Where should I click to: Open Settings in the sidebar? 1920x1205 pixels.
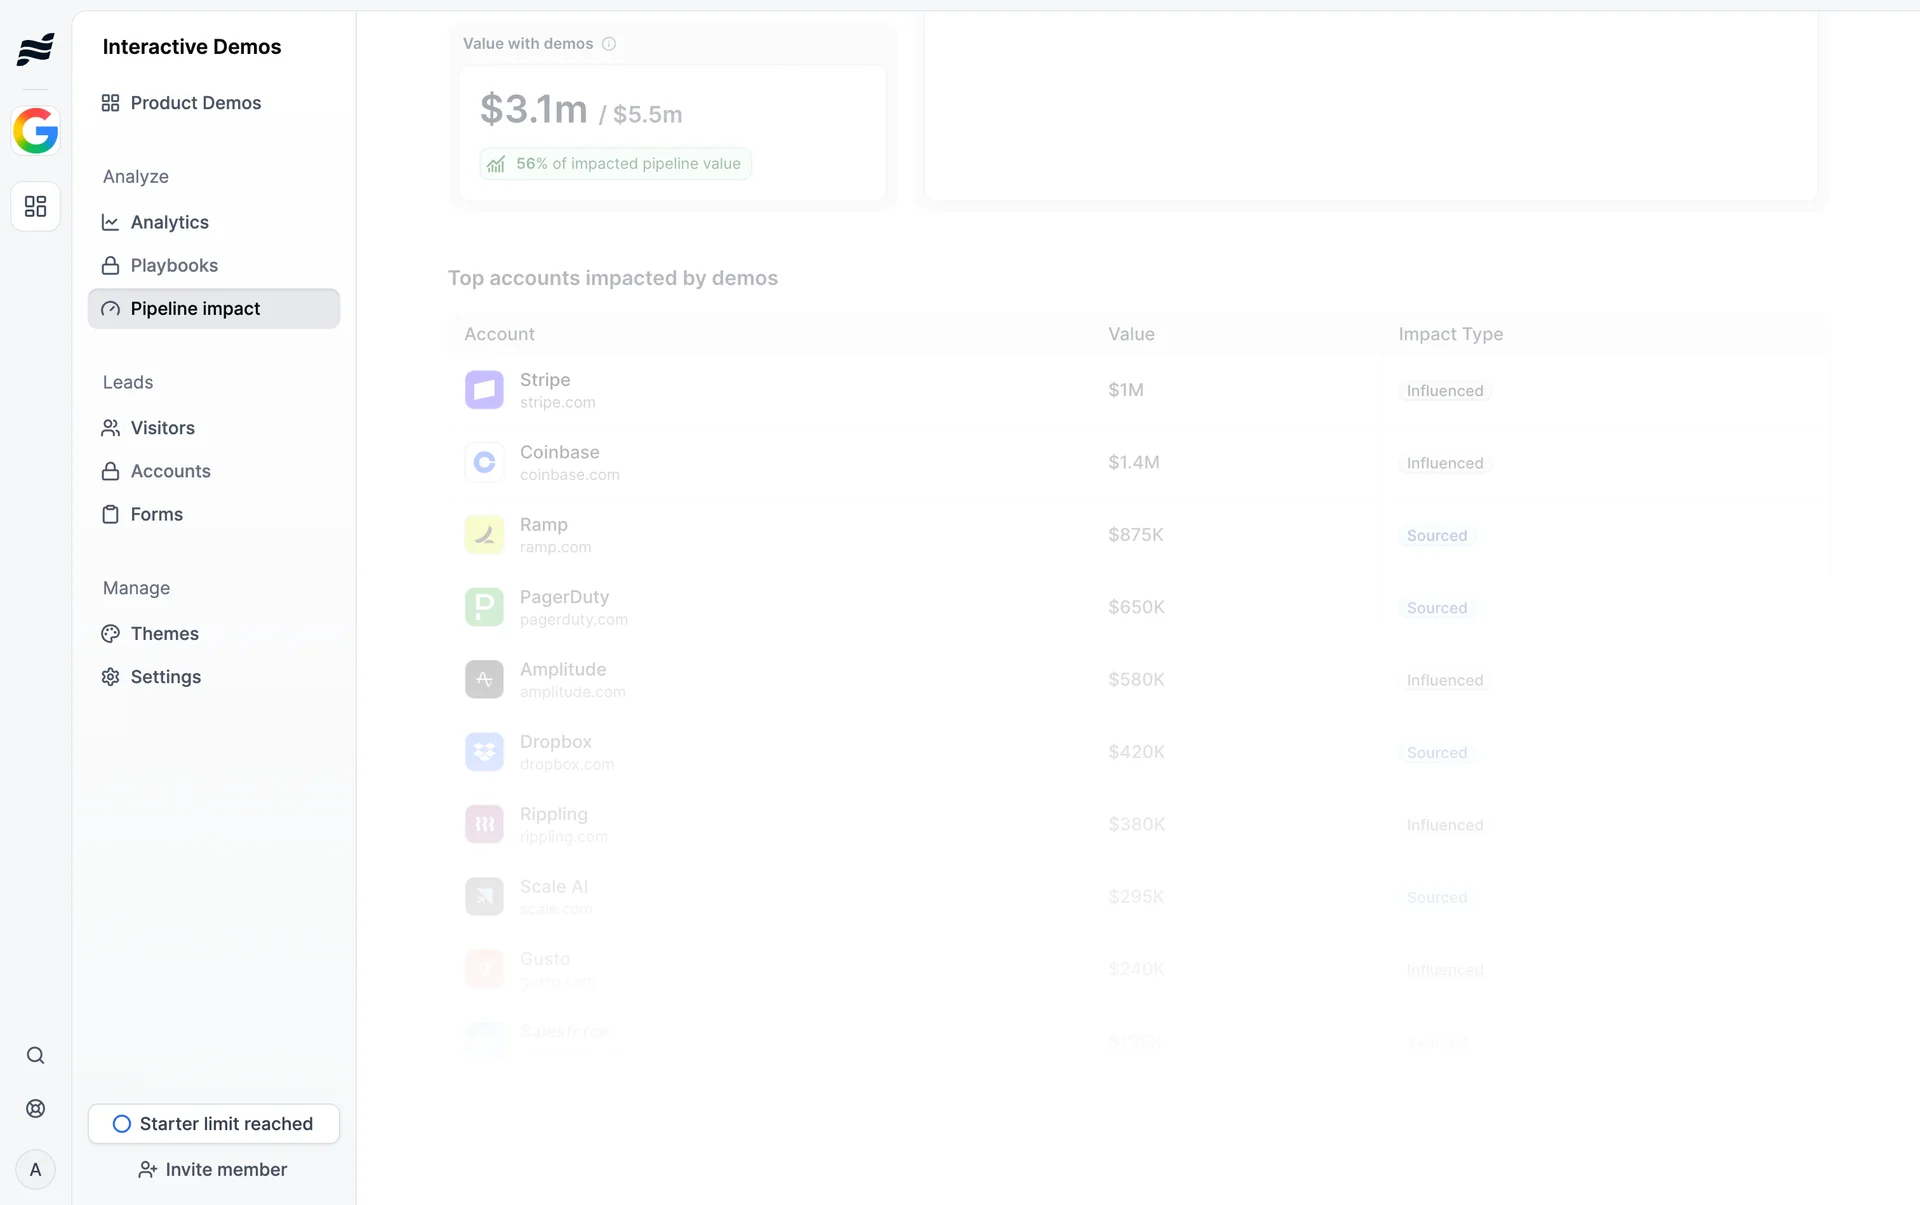pyautogui.click(x=165, y=677)
